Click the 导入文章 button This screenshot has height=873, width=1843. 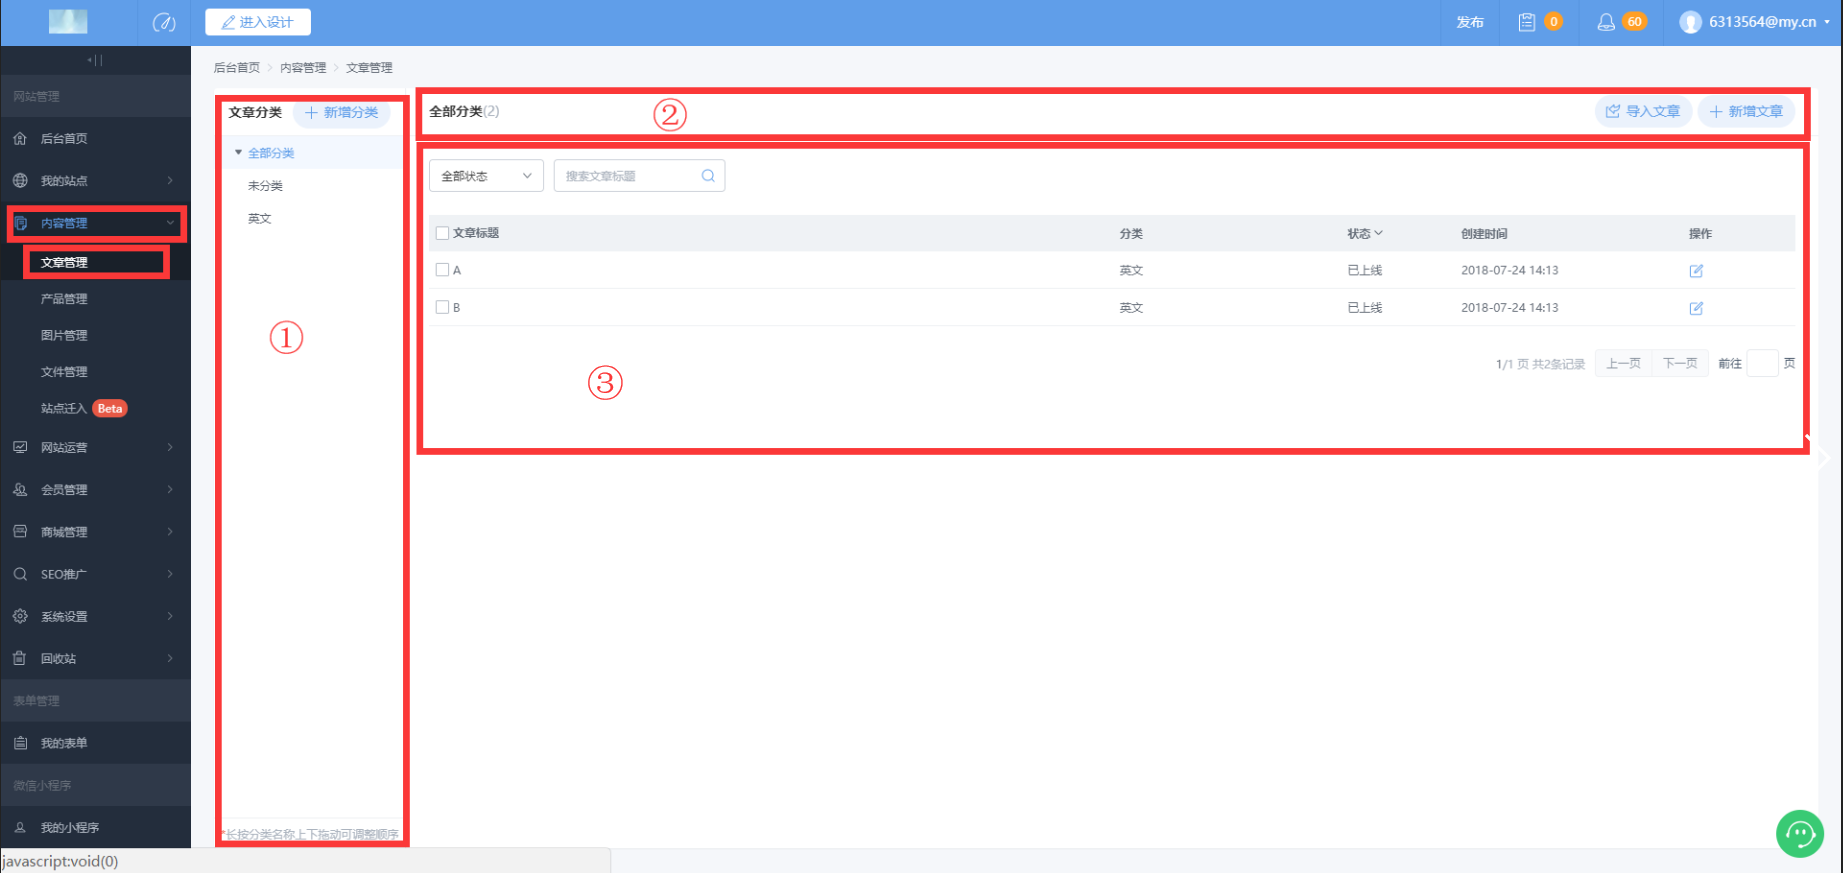[1643, 112]
